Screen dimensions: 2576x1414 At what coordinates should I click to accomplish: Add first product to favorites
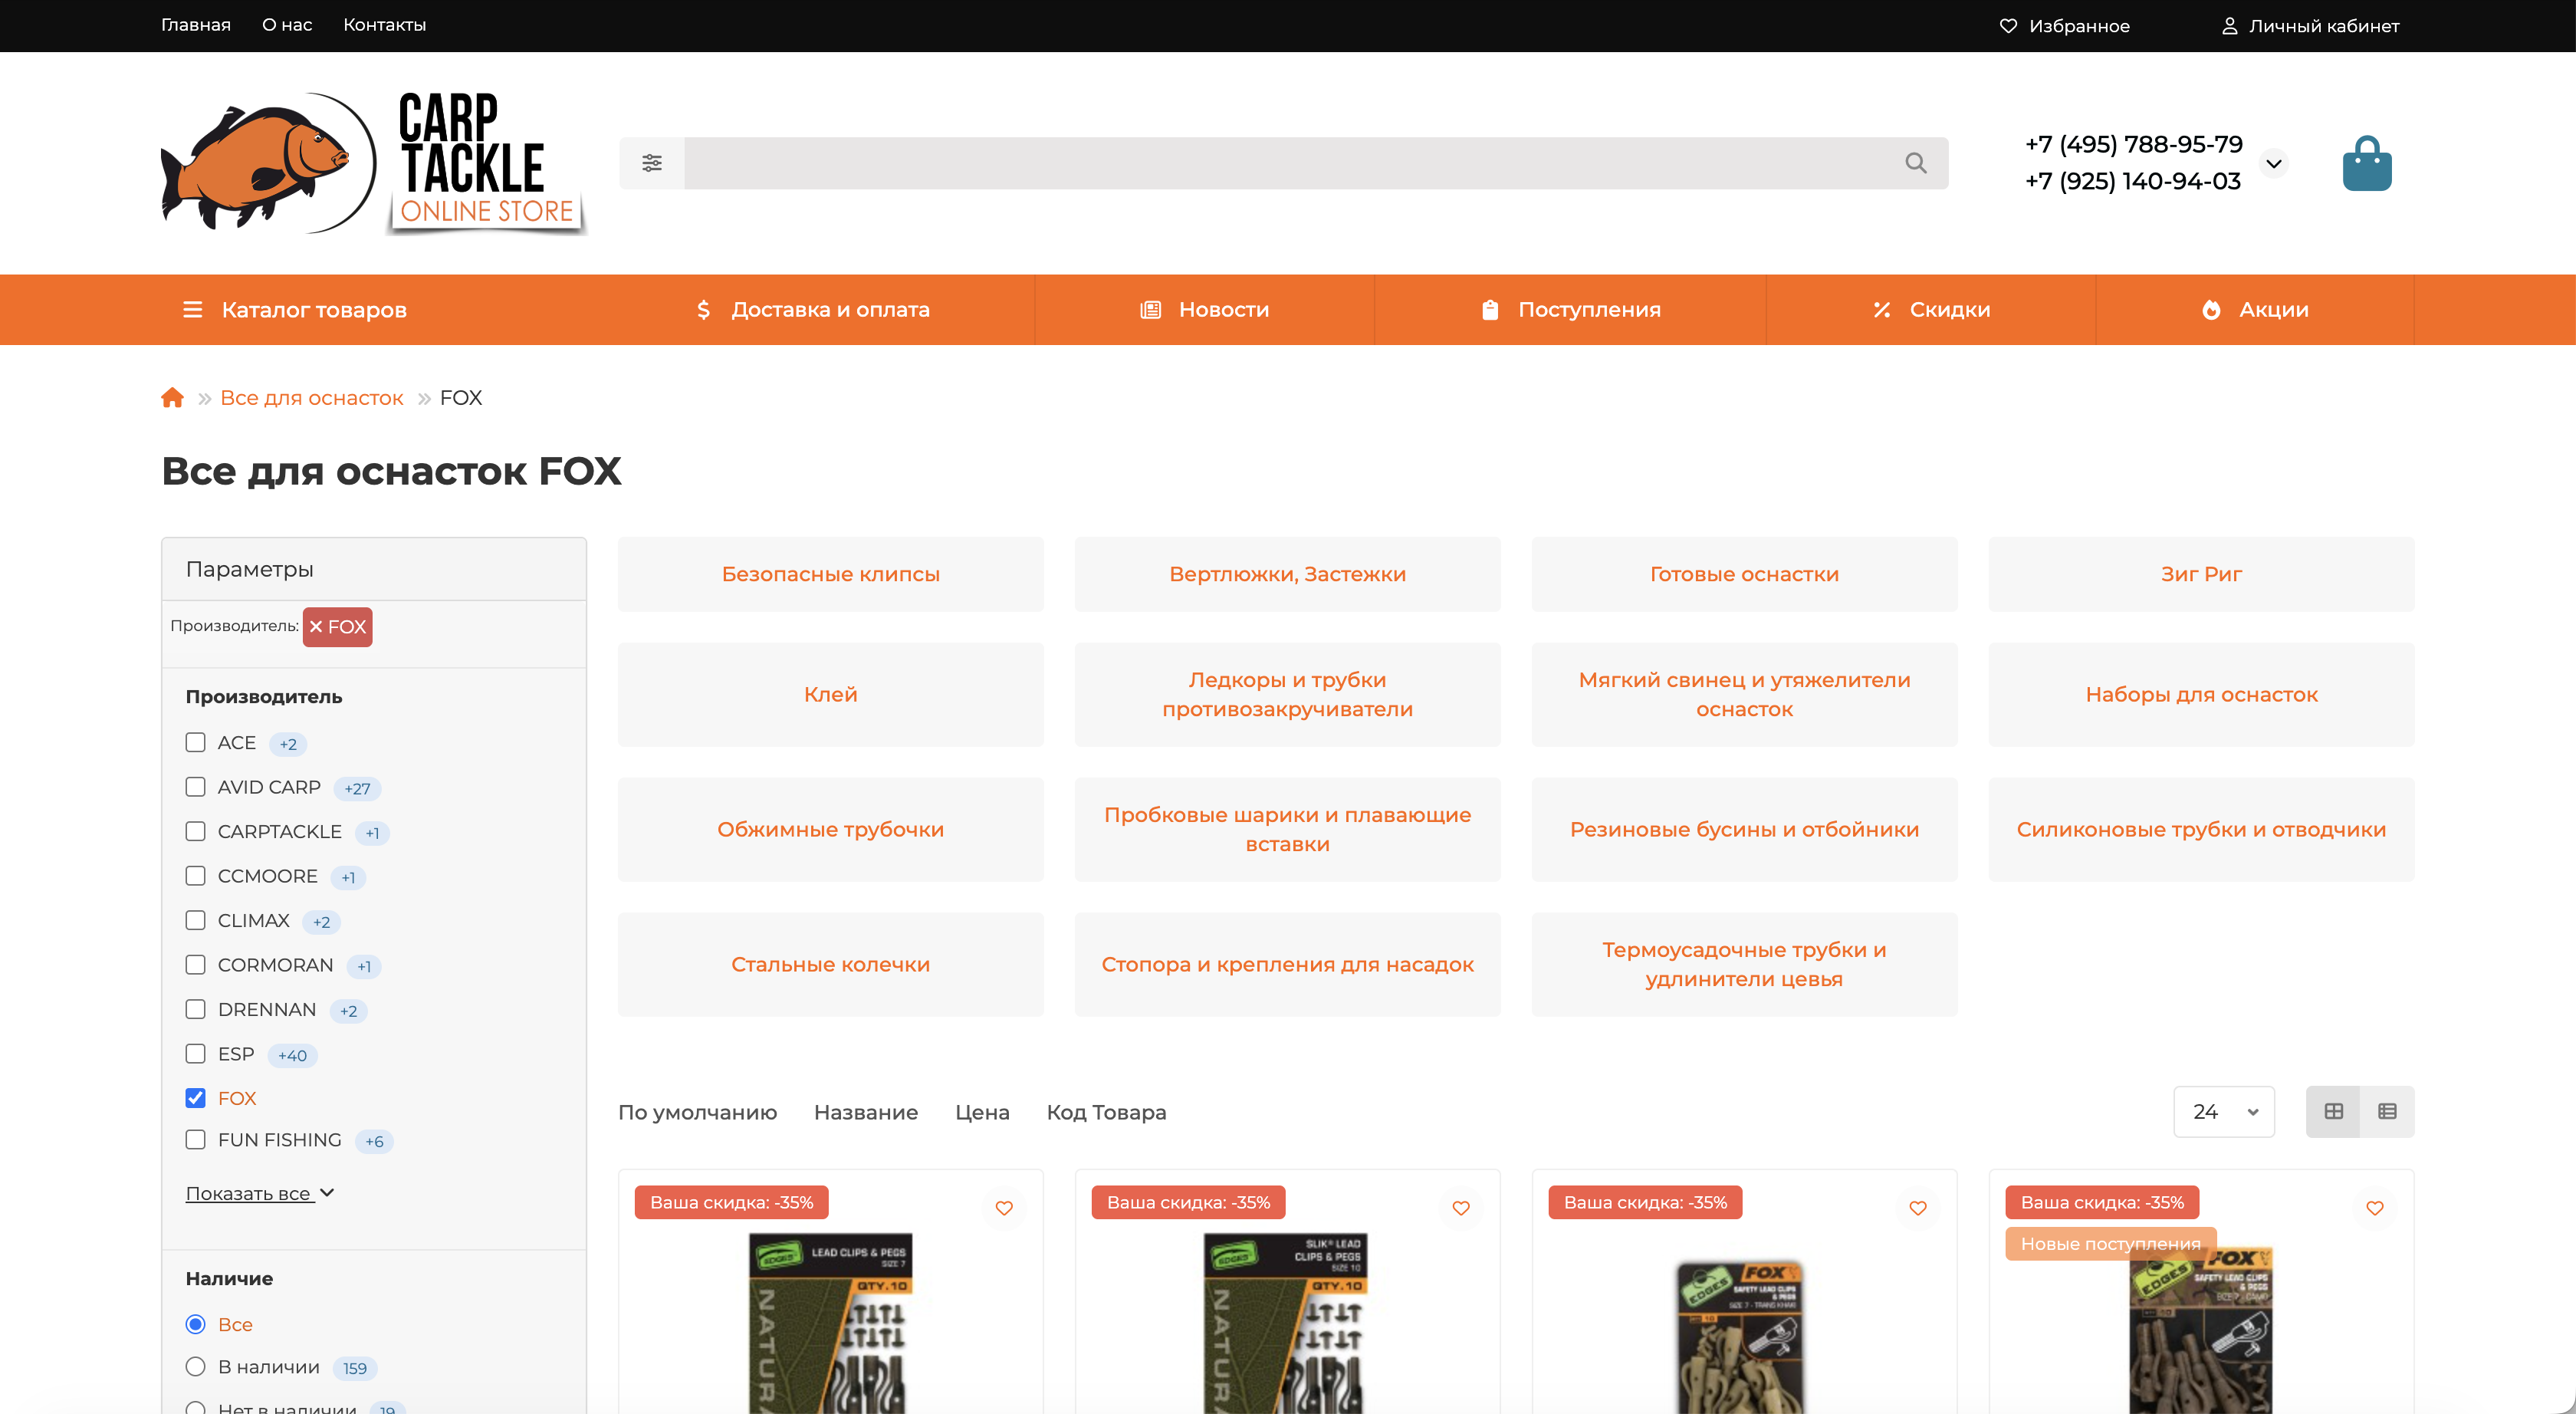pos(1004,1208)
